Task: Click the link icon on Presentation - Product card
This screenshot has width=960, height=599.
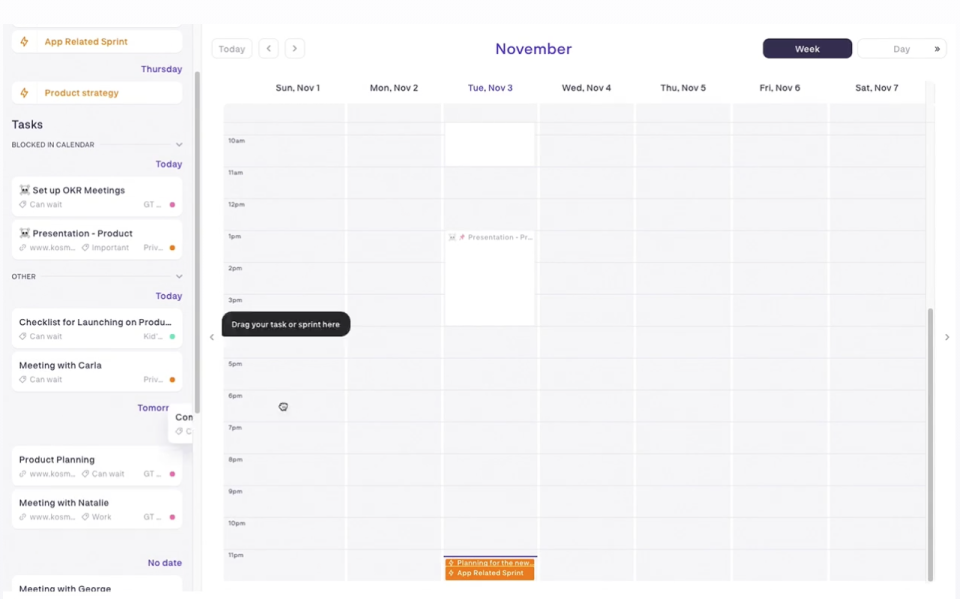Action: [22, 247]
